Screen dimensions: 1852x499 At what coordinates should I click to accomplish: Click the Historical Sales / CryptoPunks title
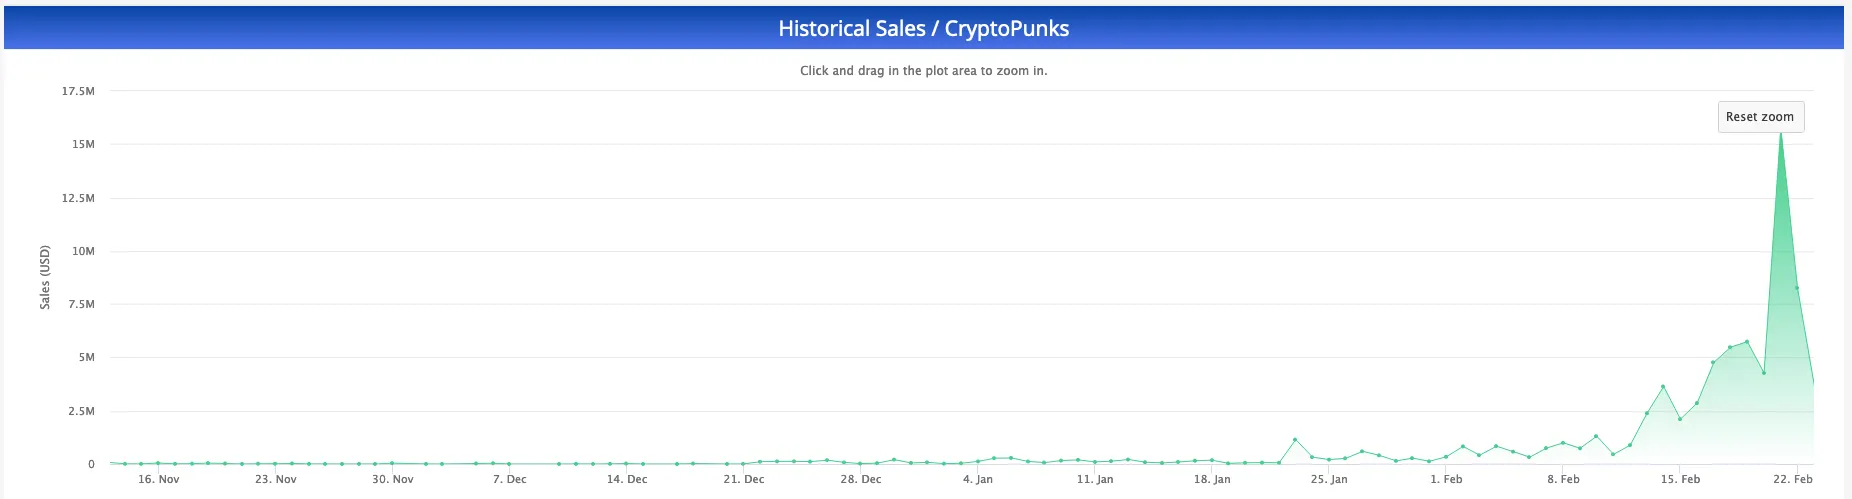pyautogui.click(x=924, y=29)
